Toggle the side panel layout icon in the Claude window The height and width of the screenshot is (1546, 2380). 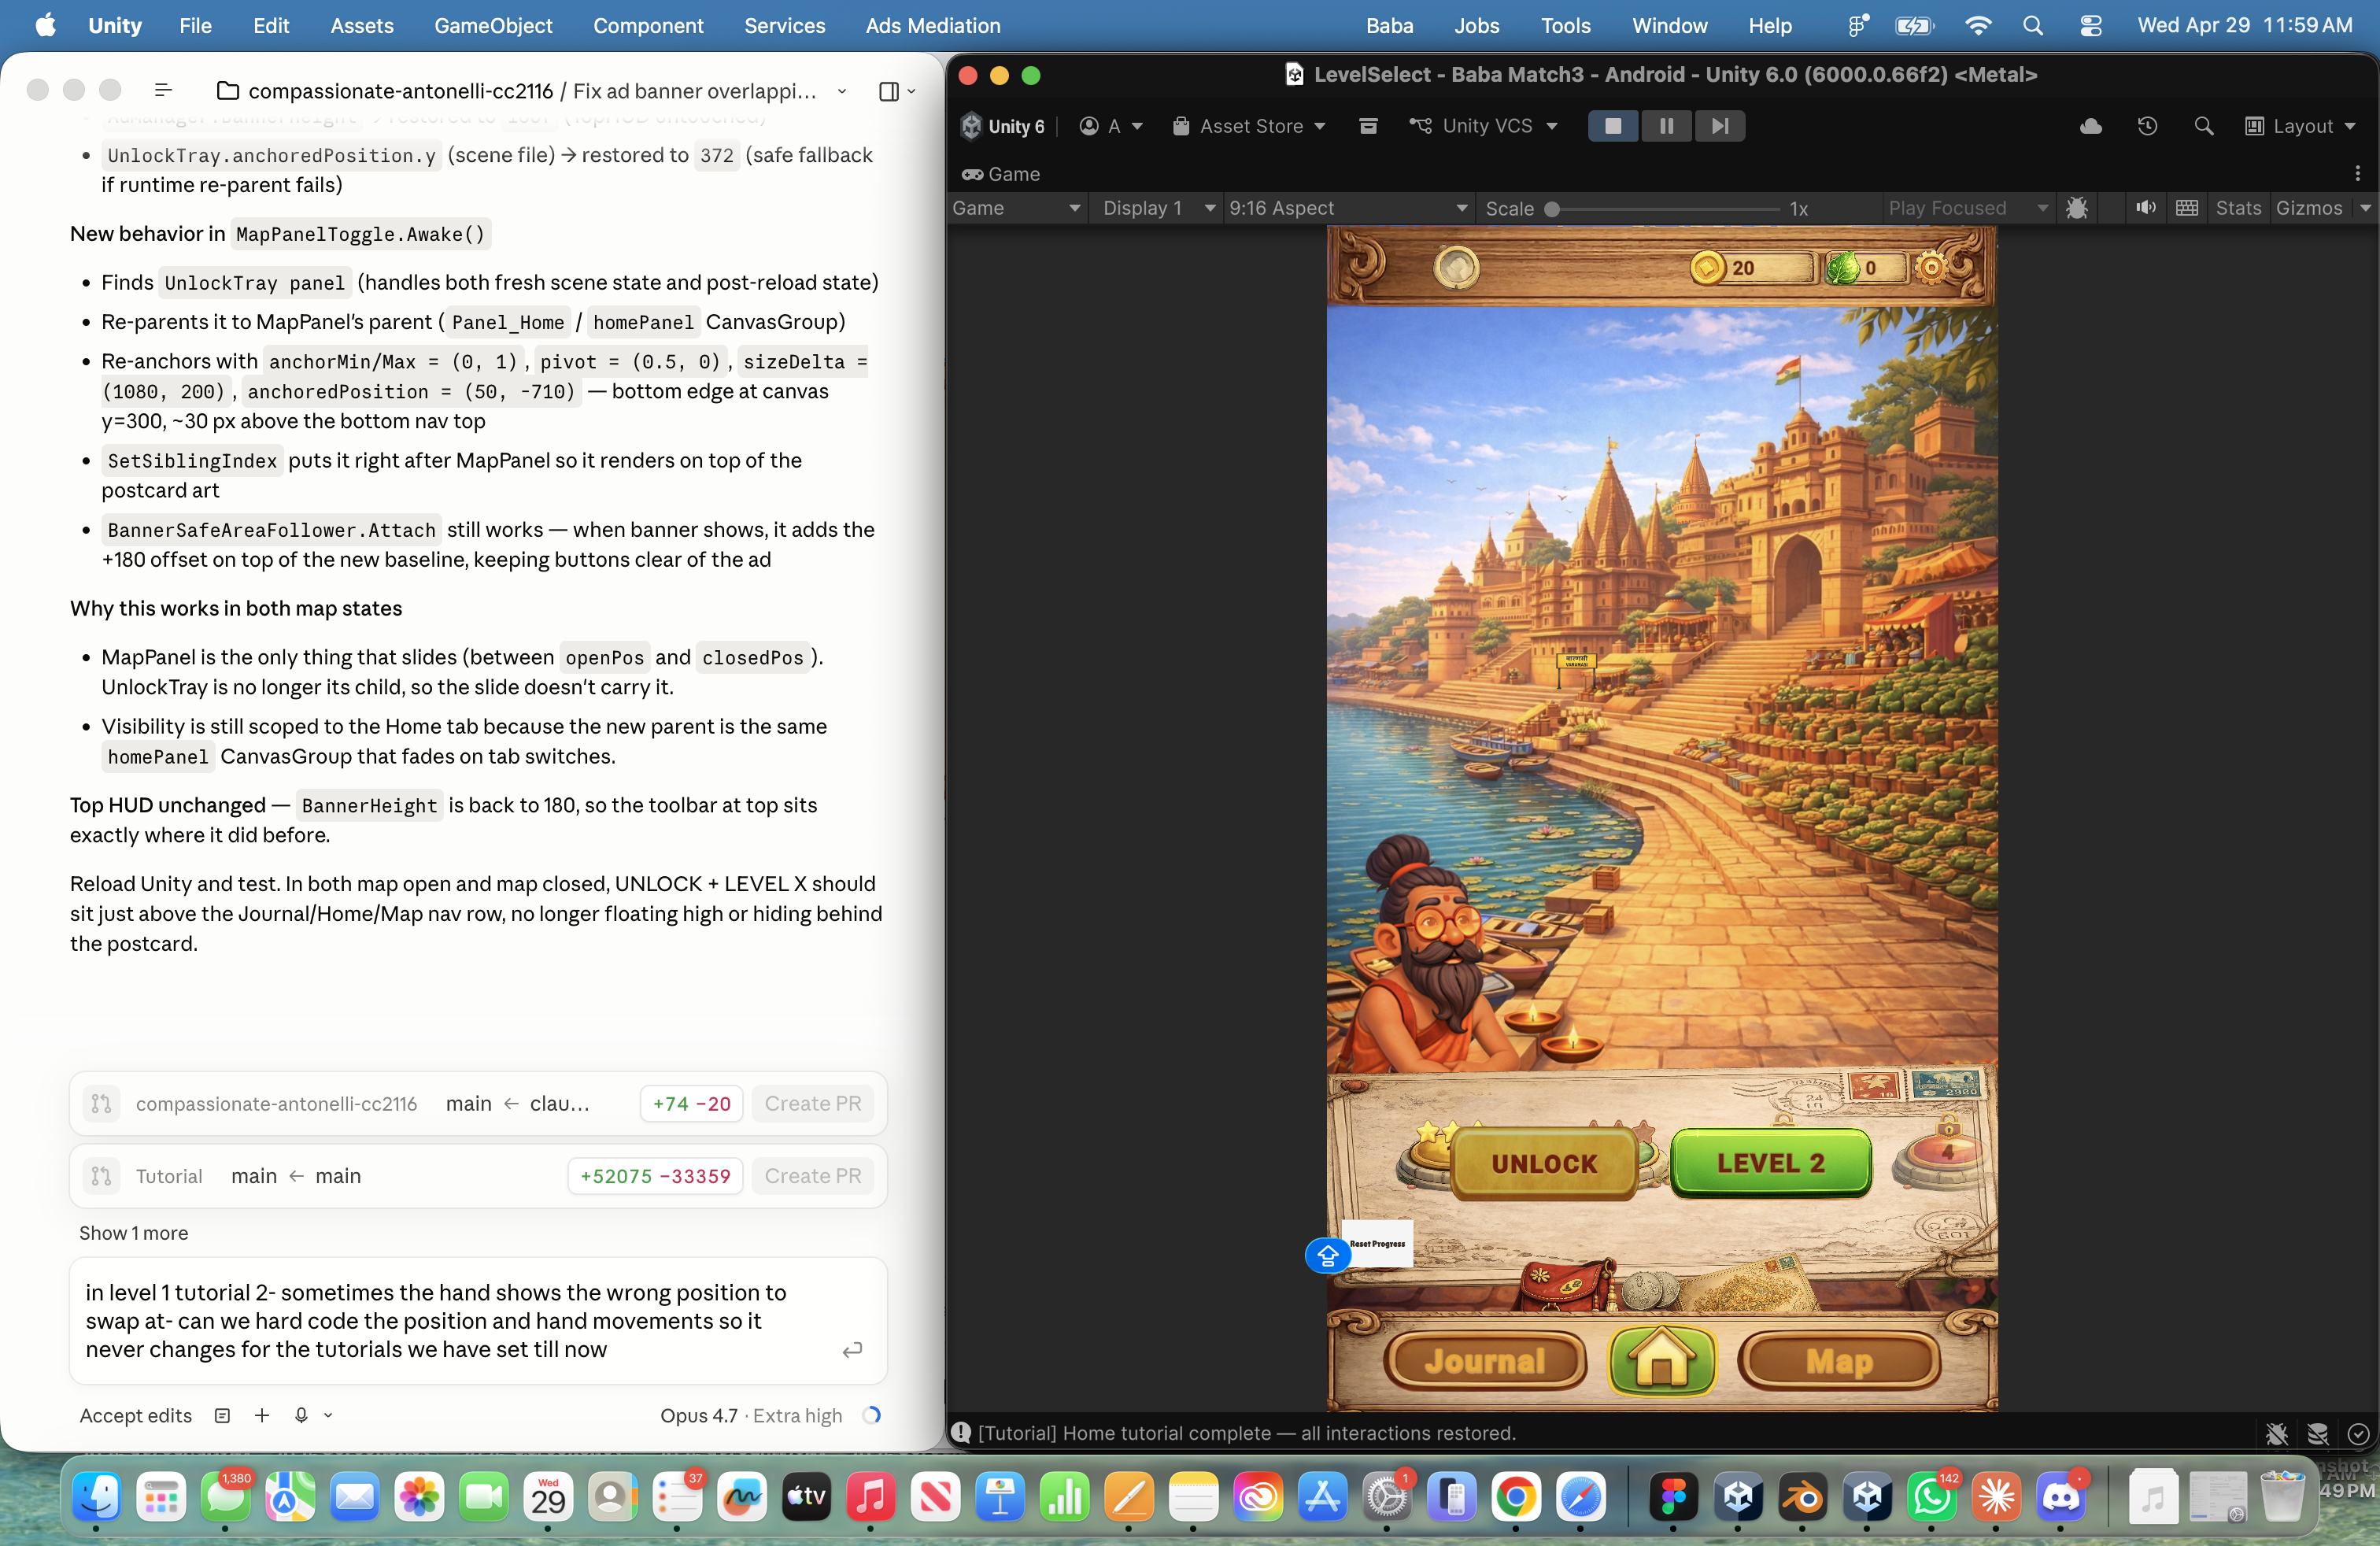tap(888, 91)
